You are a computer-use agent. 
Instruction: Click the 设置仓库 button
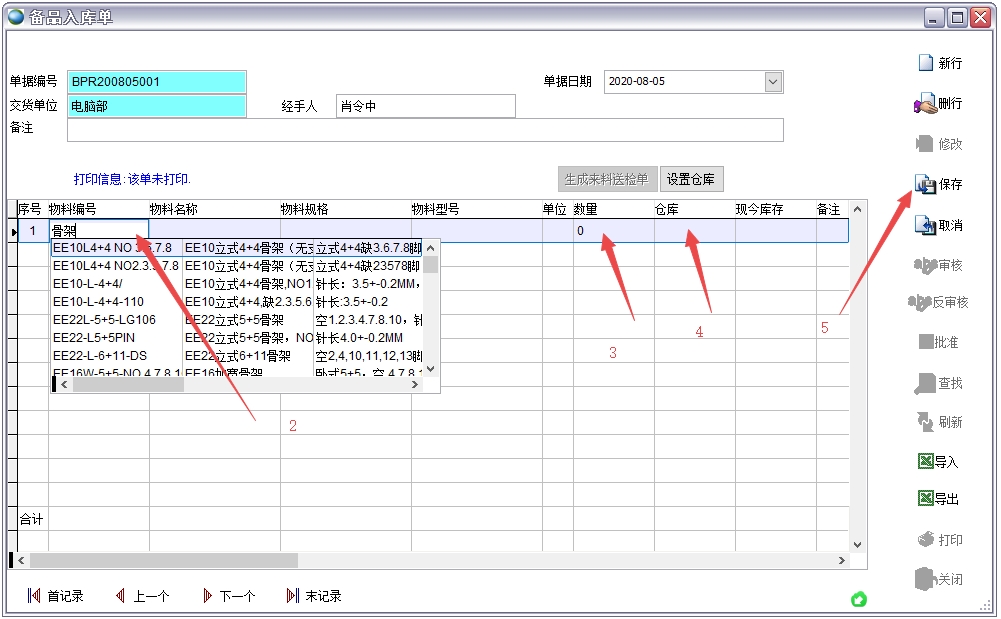point(691,180)
